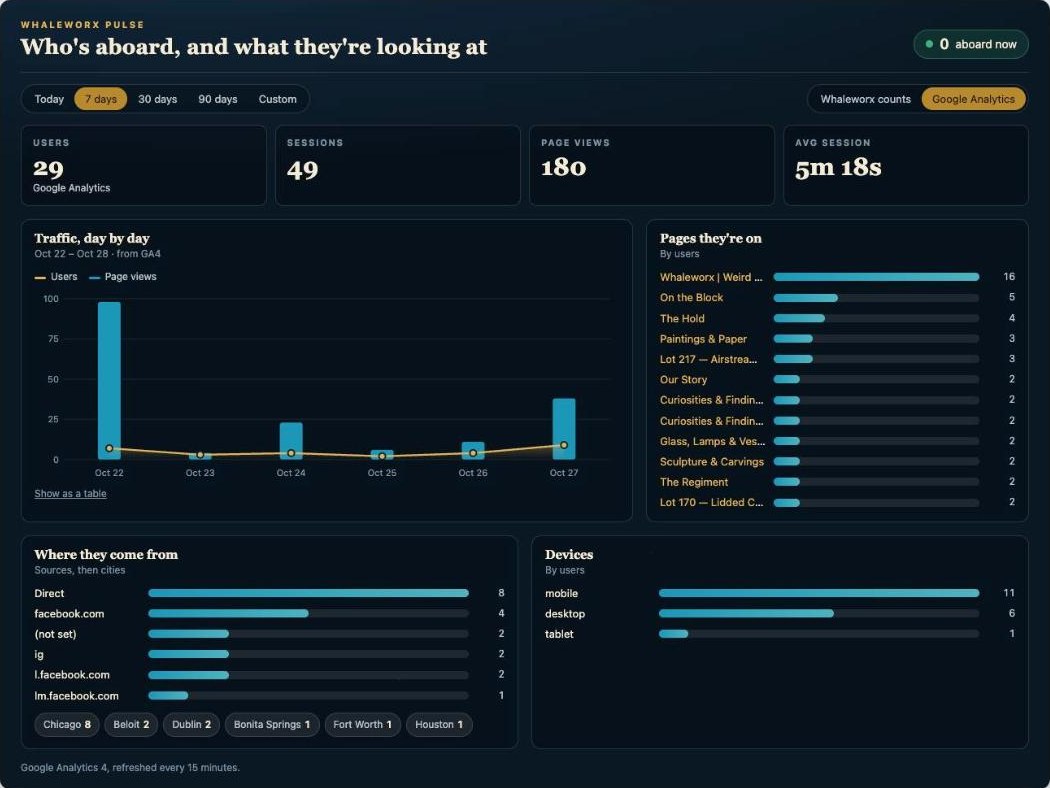Click the Pages they're on heading
This screenshot has width=1050, height=788.
[x=710, y=238]
